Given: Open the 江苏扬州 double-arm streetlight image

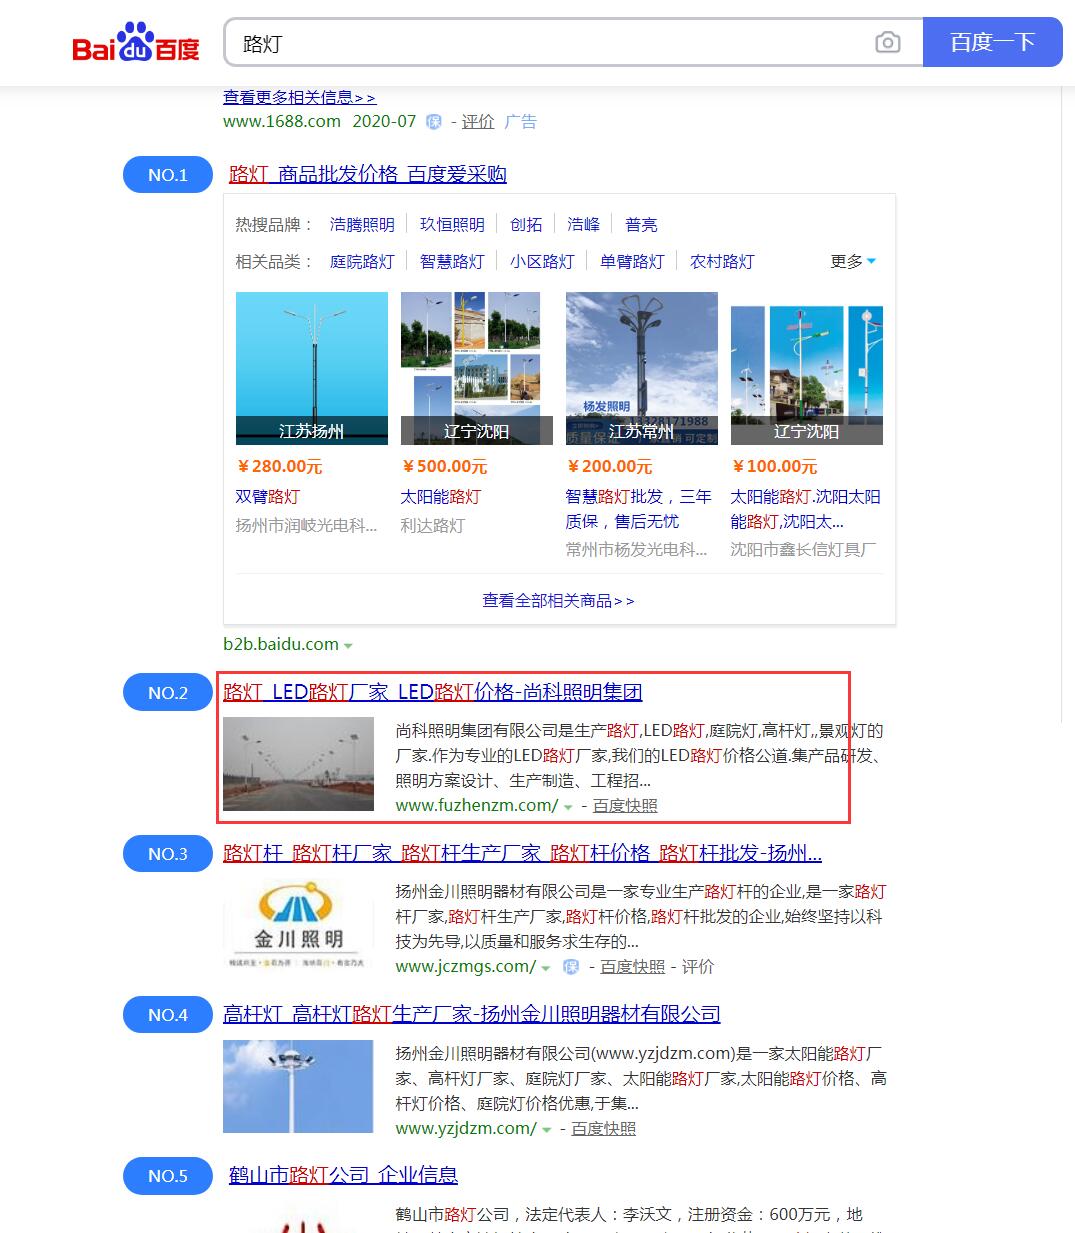Looking at the screenshot, I should [x=312, y=368].
